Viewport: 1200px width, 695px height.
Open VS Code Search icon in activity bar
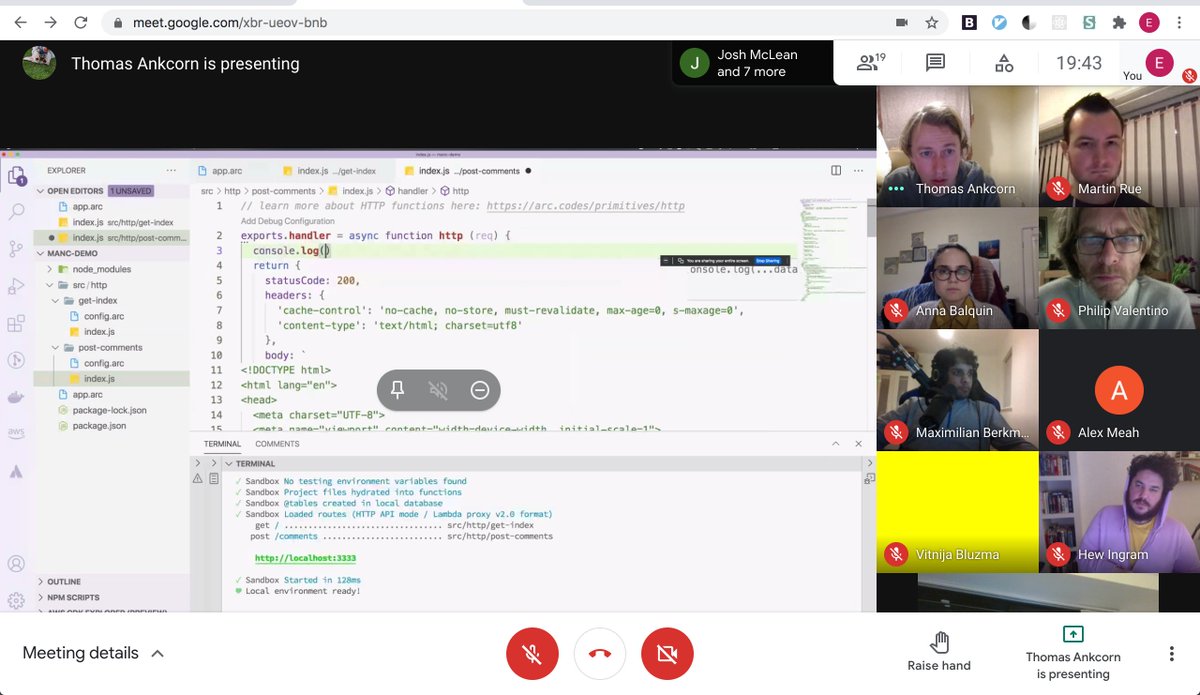[16, 212]
